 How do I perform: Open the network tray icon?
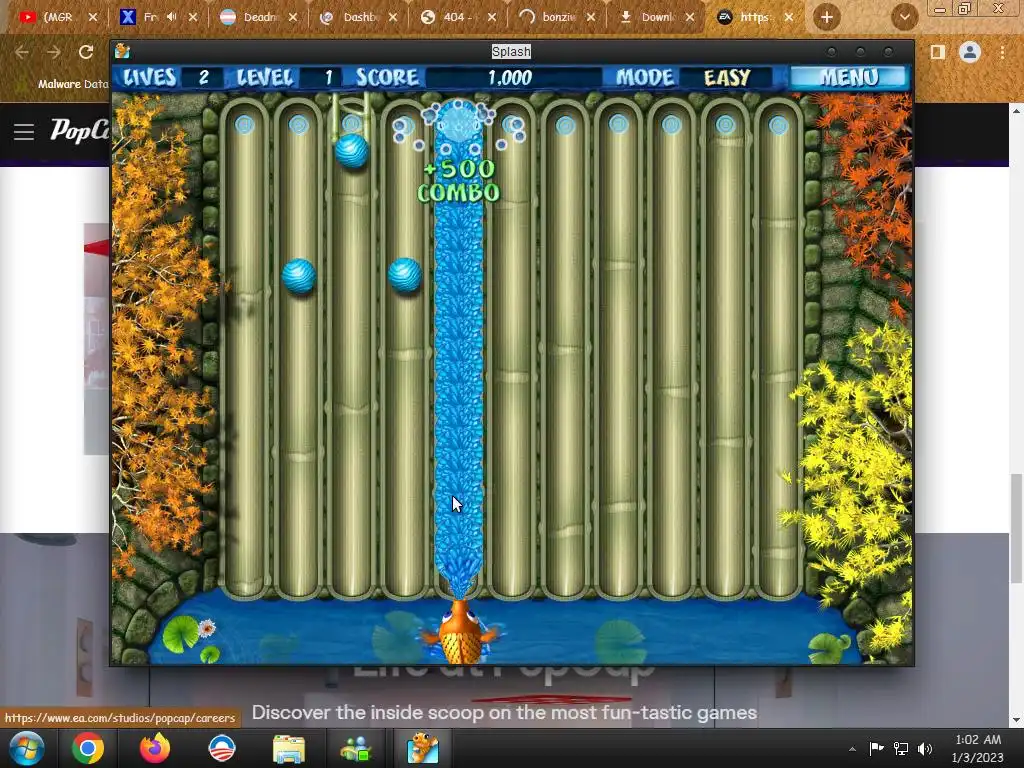[901, 748]
